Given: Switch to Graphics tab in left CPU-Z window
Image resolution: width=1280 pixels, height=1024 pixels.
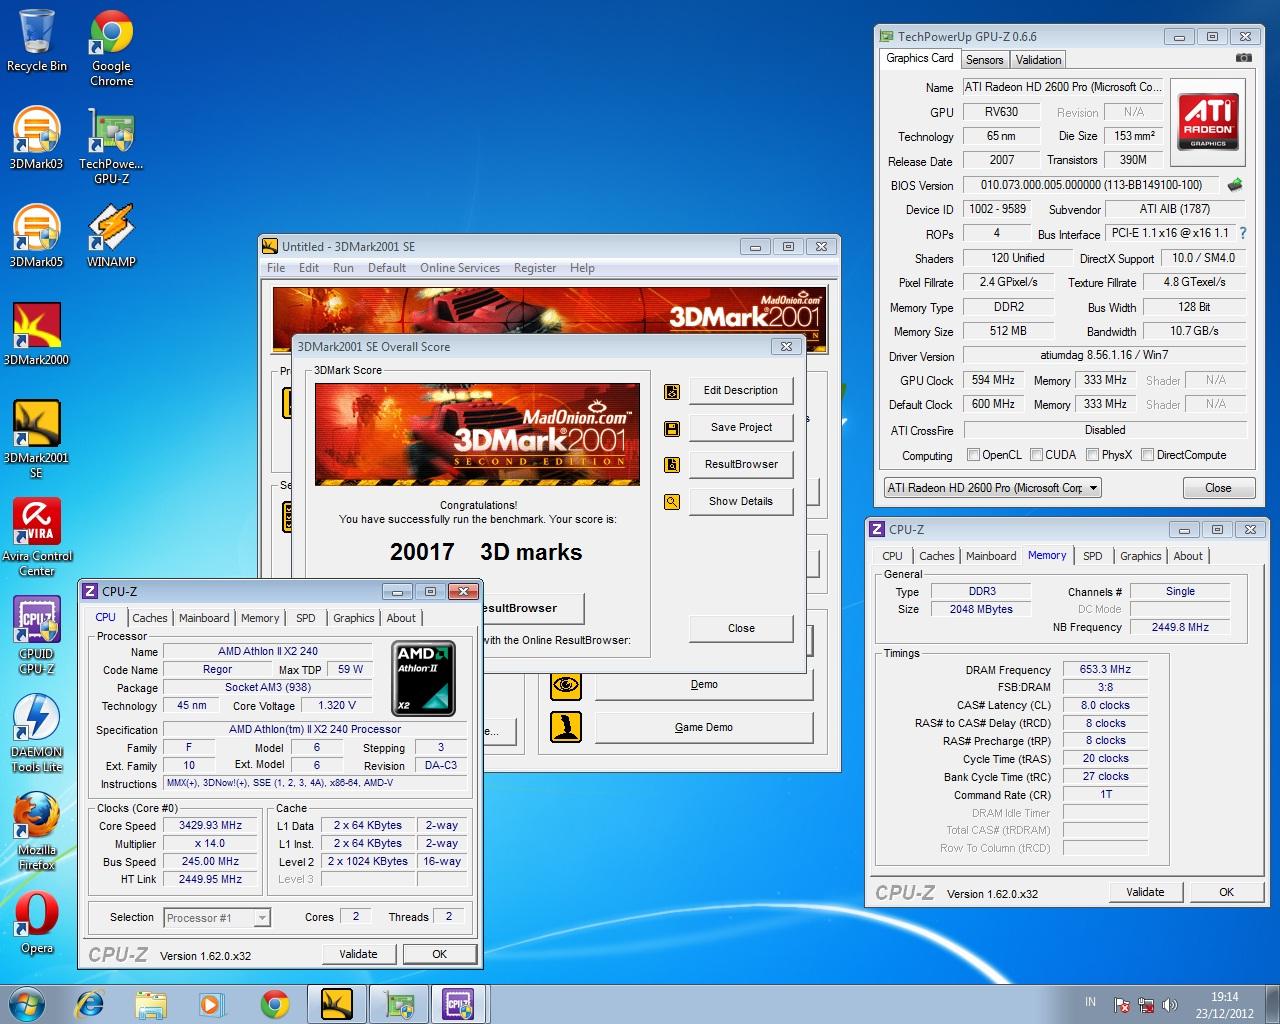Looking at the screenshot, I should (x=354, y=618).
